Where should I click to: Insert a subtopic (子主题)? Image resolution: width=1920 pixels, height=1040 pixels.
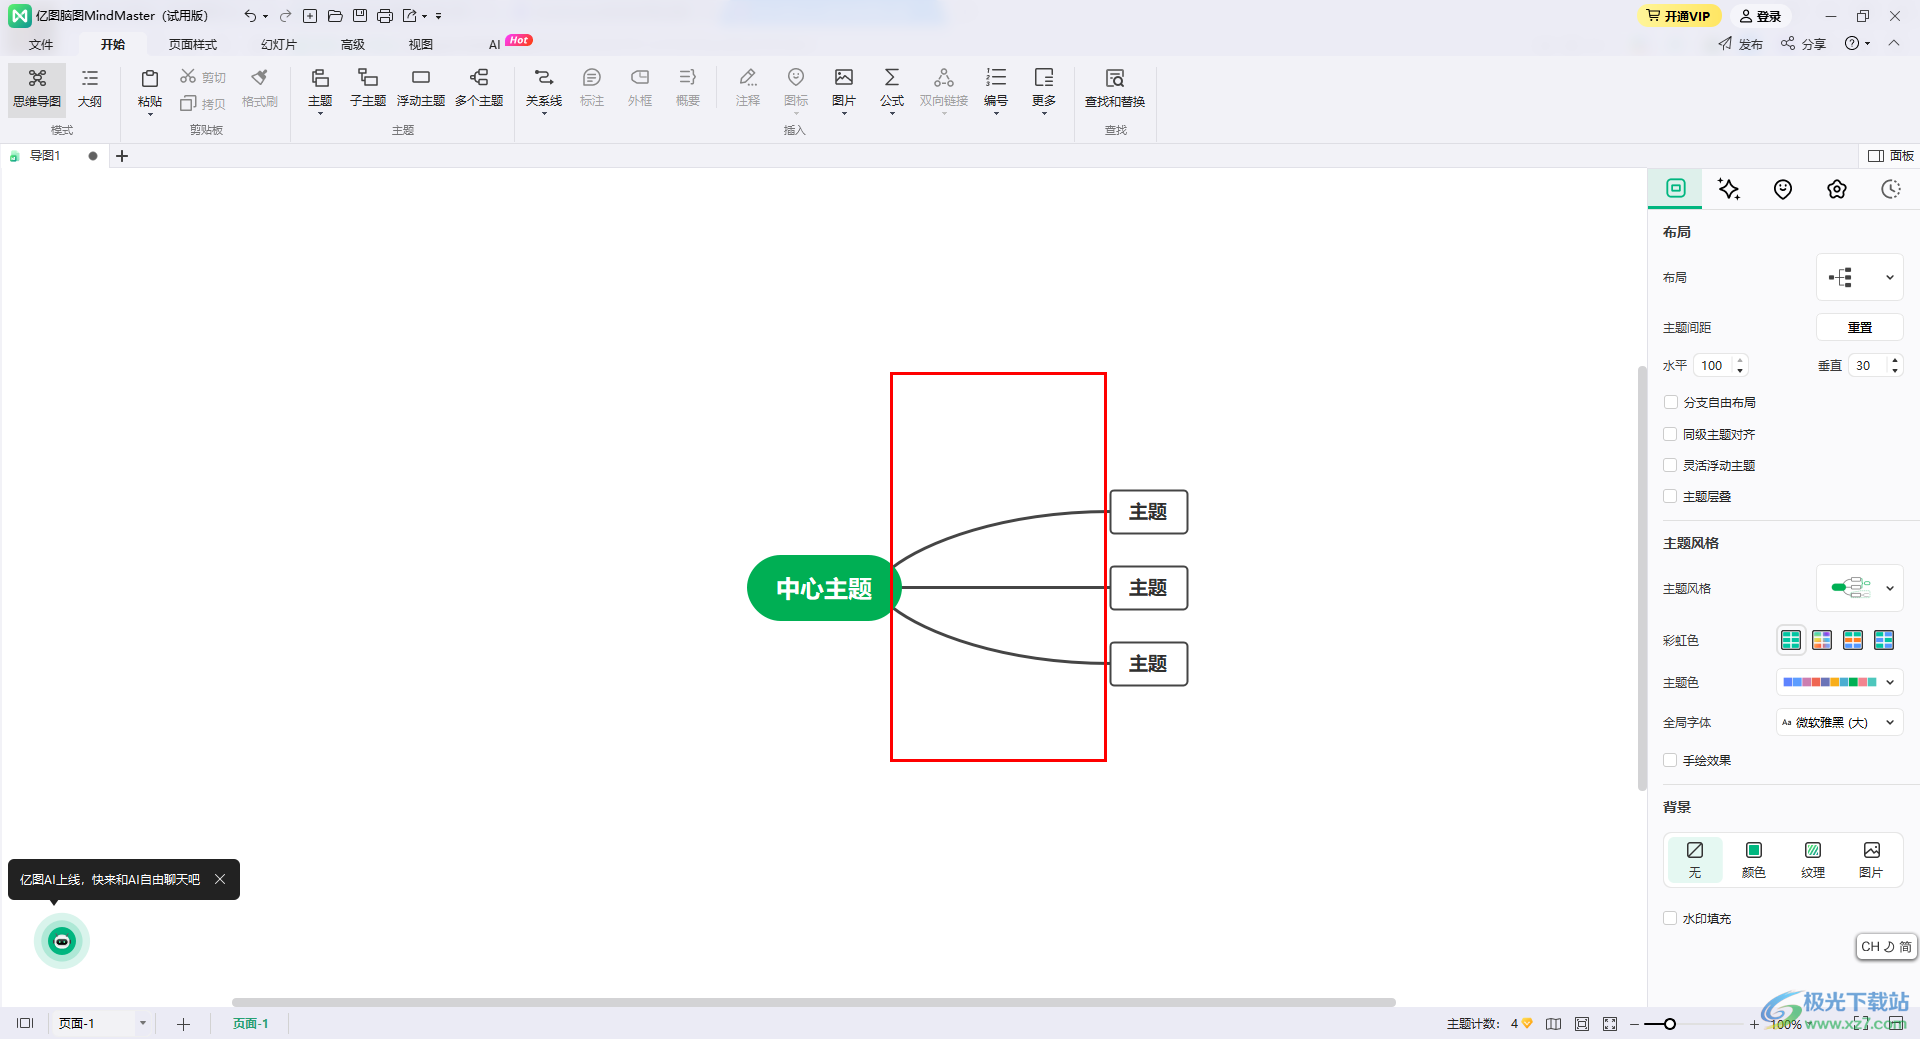368,89
